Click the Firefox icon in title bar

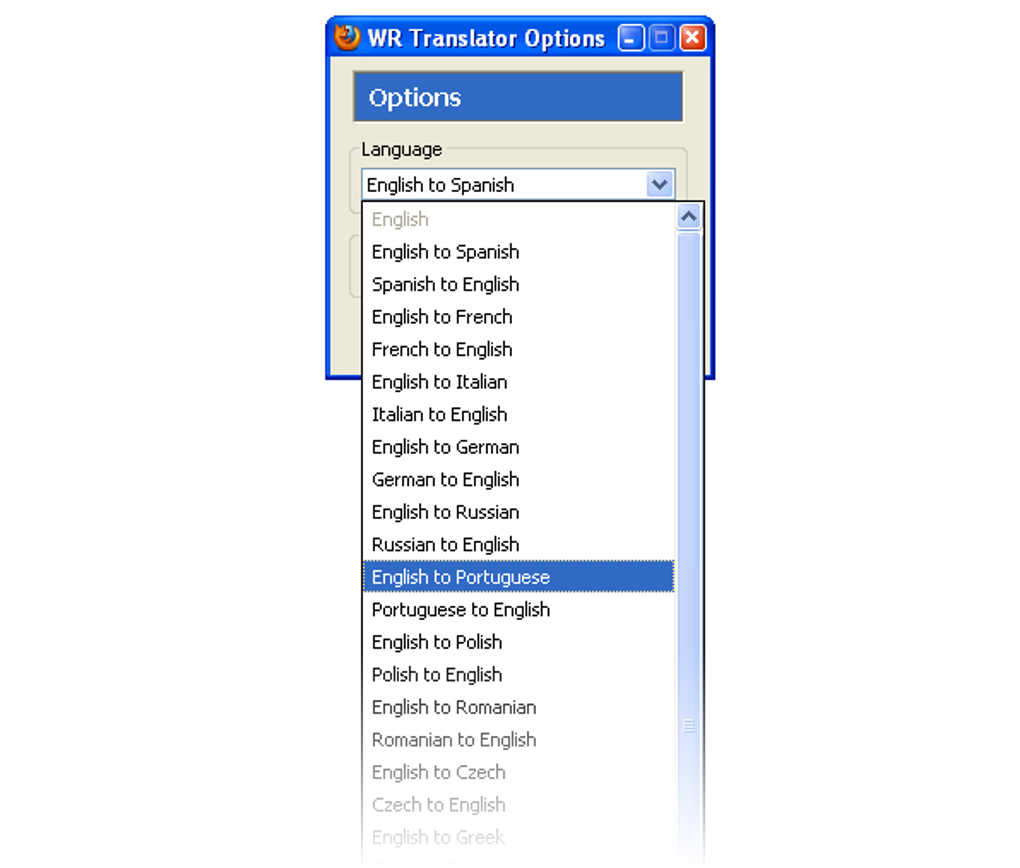[x=347, y=38]
